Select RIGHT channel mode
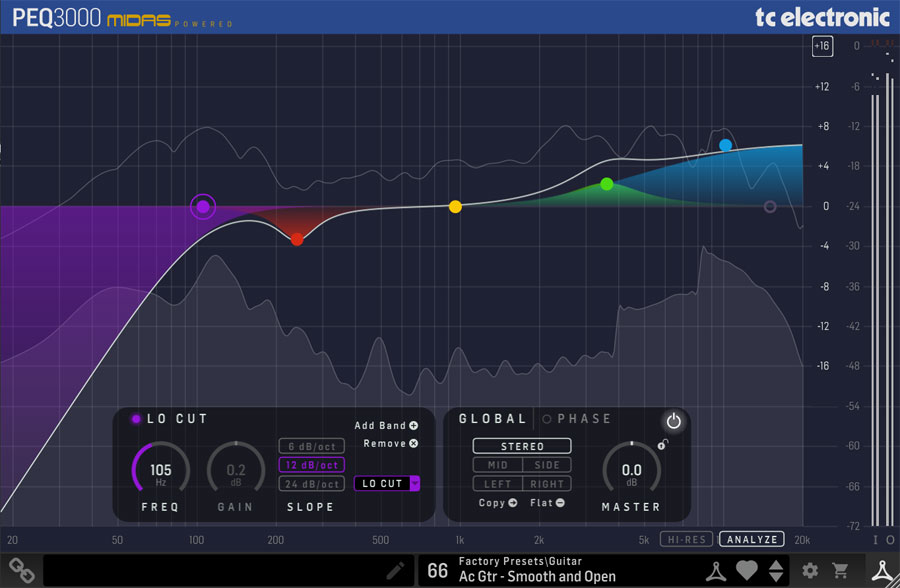This screenshot has height=588, width=900. [547, 483]
